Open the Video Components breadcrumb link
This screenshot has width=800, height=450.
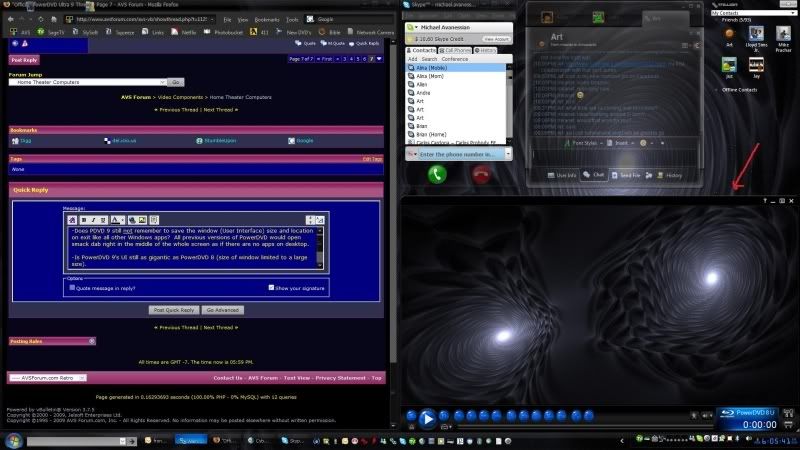click(180, 97)
